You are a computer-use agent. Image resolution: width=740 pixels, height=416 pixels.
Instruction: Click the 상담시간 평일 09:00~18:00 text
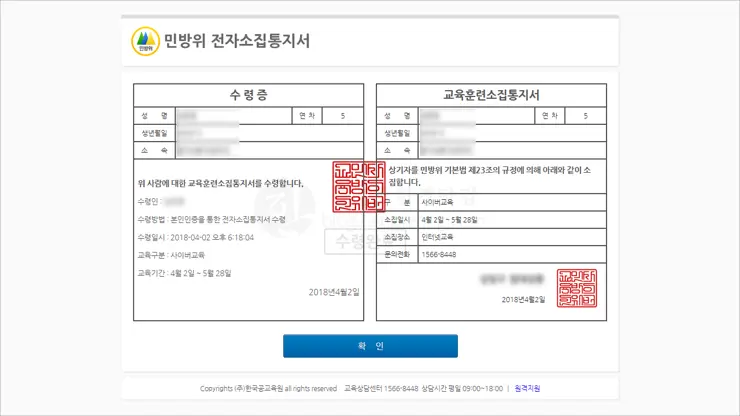tap(462, 389)
